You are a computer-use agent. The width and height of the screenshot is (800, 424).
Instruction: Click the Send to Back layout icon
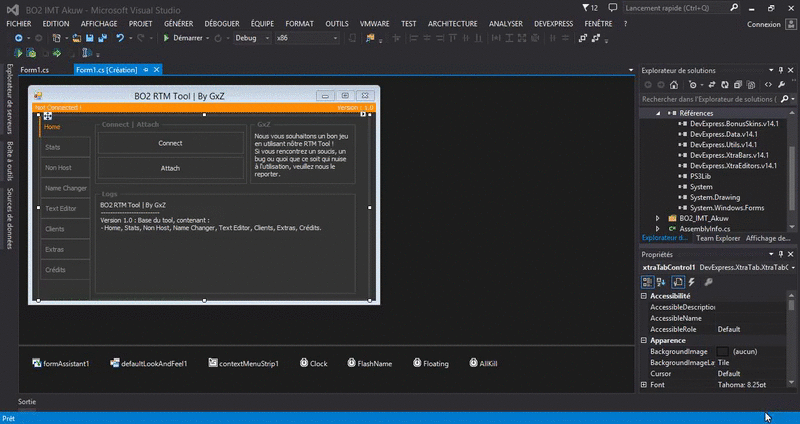click(x=595, y=38)
